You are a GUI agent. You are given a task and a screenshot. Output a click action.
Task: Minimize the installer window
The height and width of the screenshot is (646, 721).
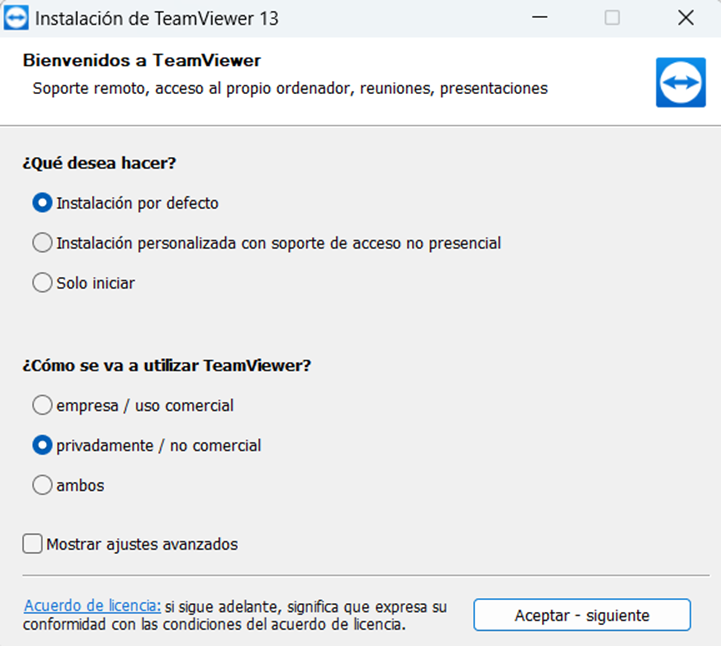tap(540, 18)
